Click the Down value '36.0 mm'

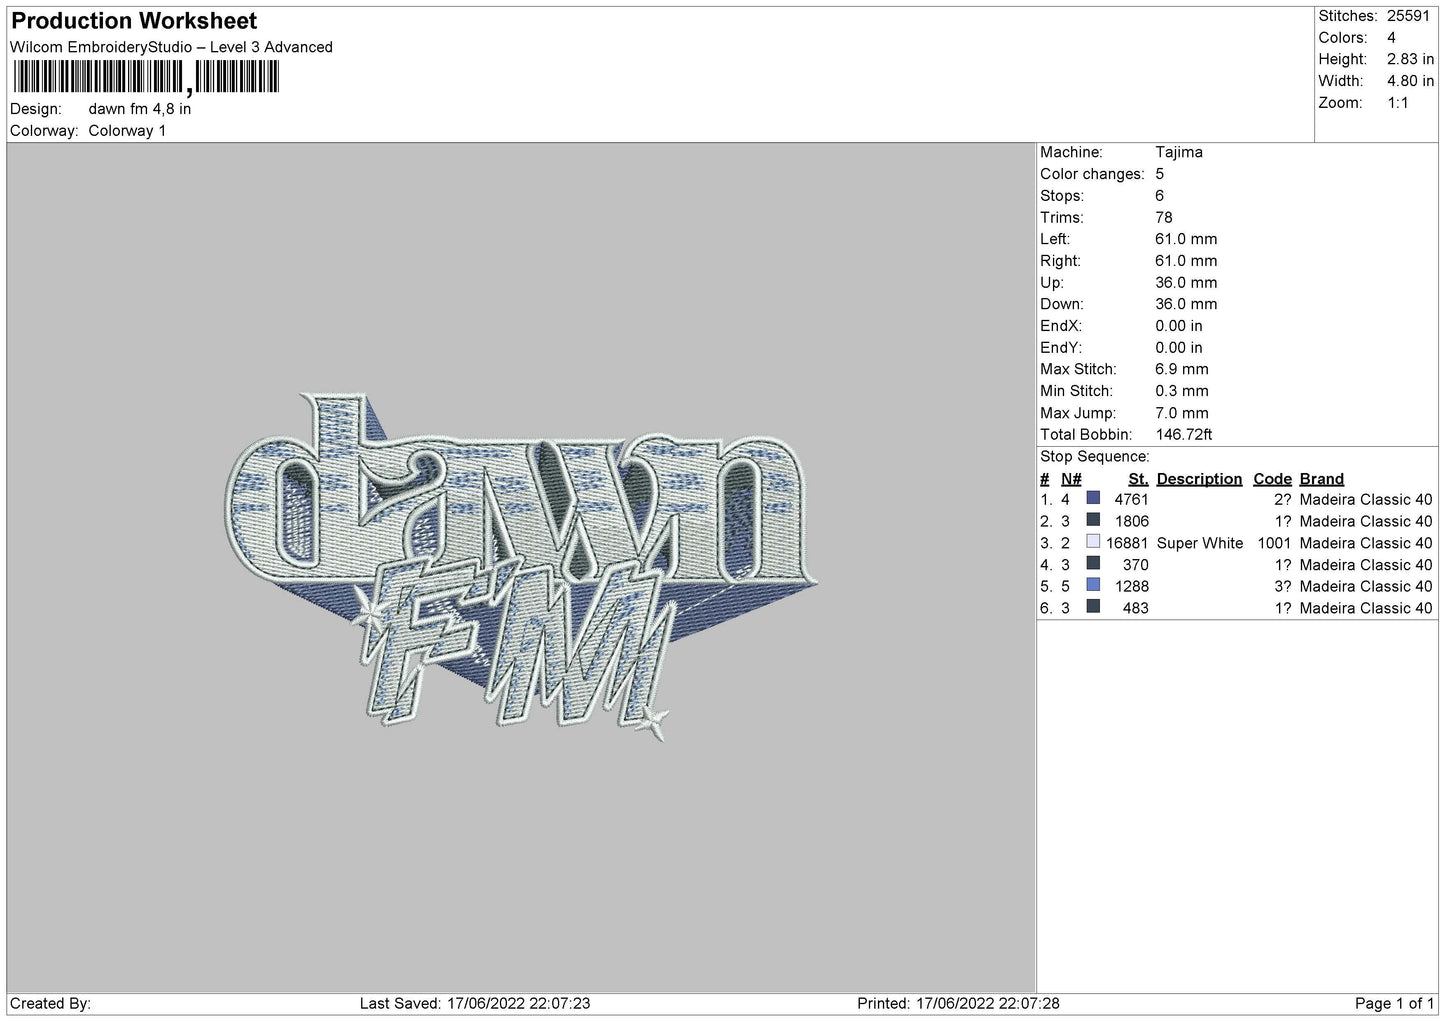pyautogui.click(x=1186, y=304)
